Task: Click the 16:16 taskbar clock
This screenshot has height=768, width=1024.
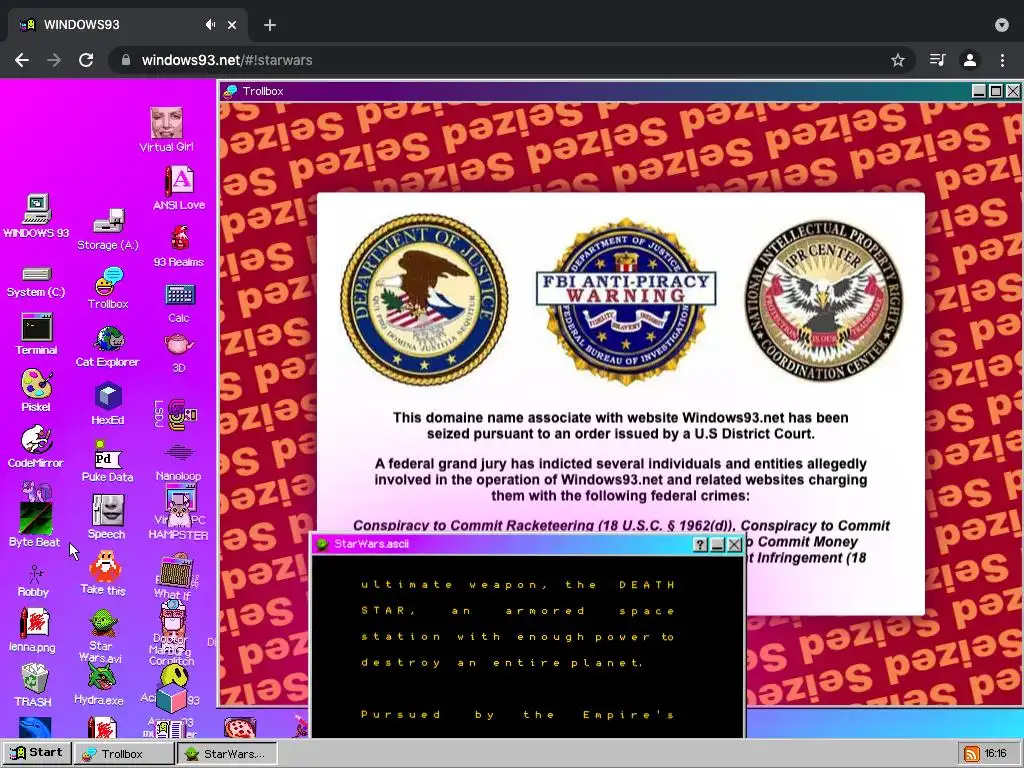Action: click(995, 754)
